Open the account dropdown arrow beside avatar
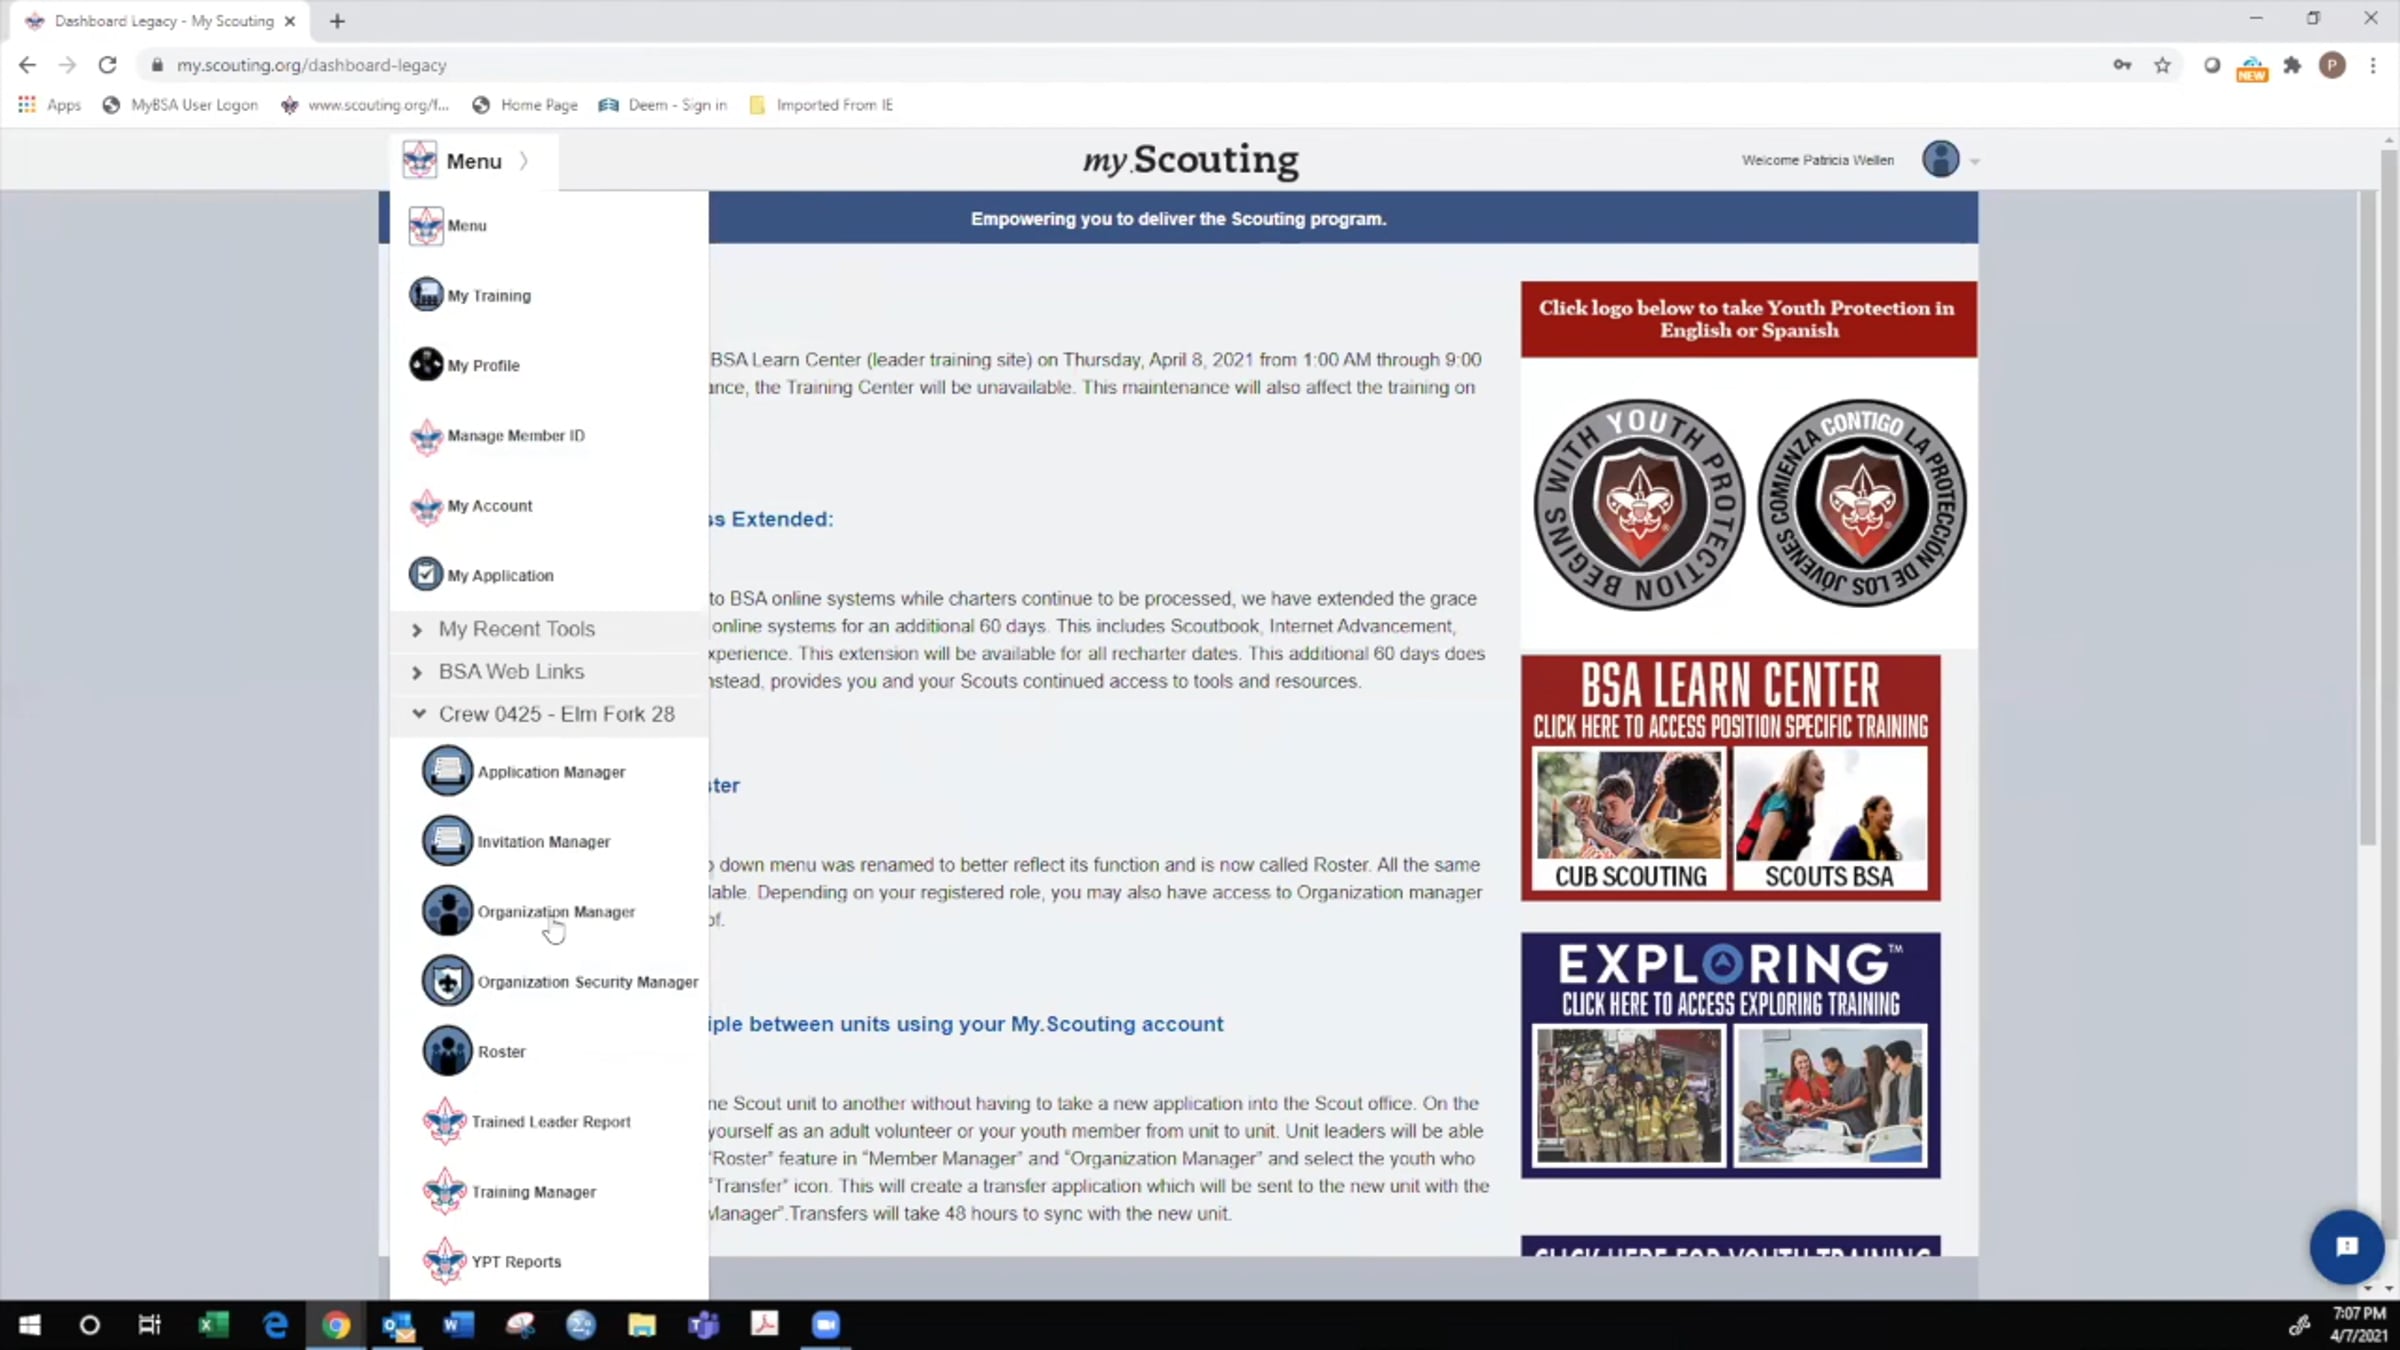Image resolution: width=2400 pixels, height=1350 pixels. coord(1975,161)
